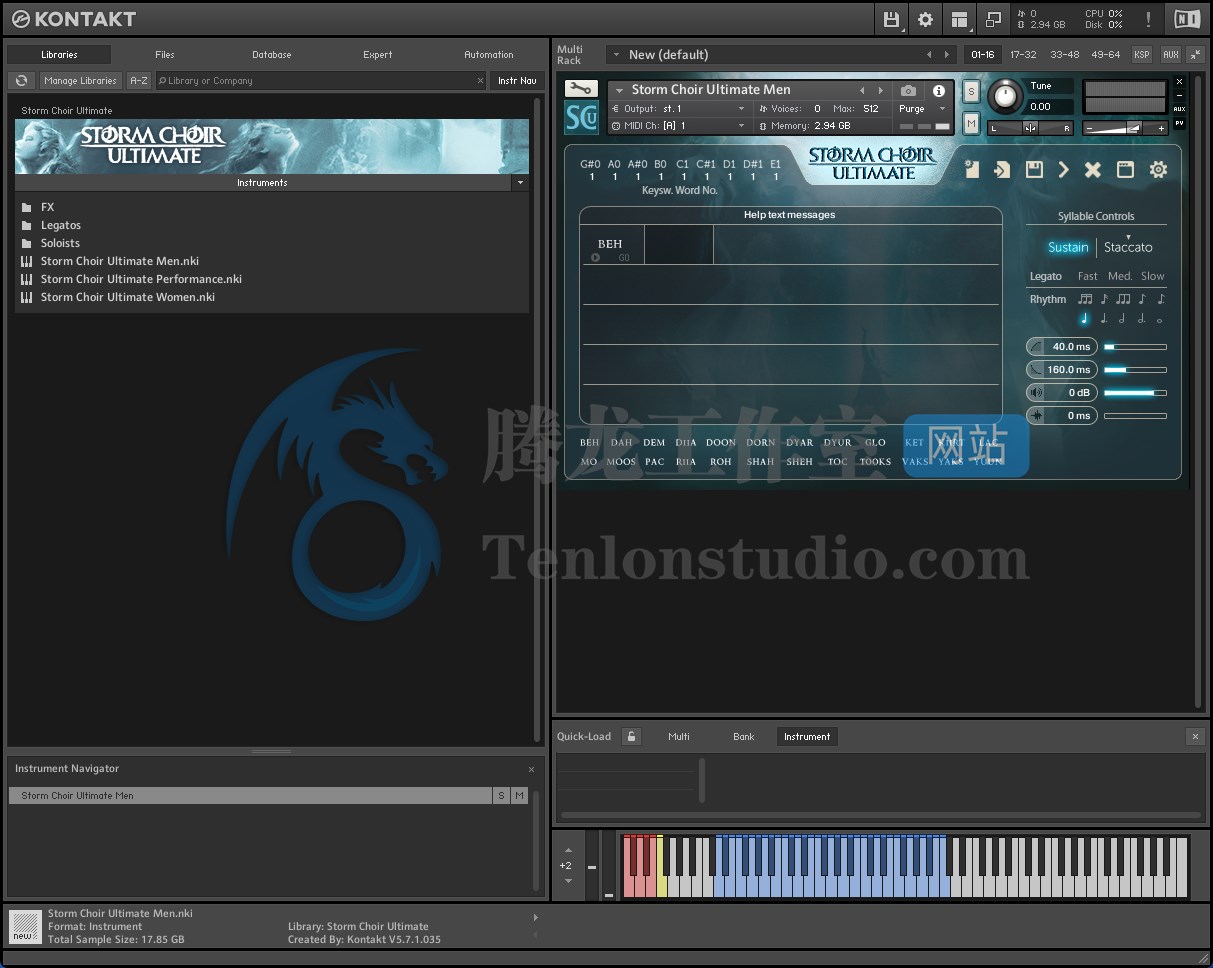This screenshot has height=968, width=1213.
Task: Select the sixteenth-note group rhythm icon
Action: pos(1085,299)
